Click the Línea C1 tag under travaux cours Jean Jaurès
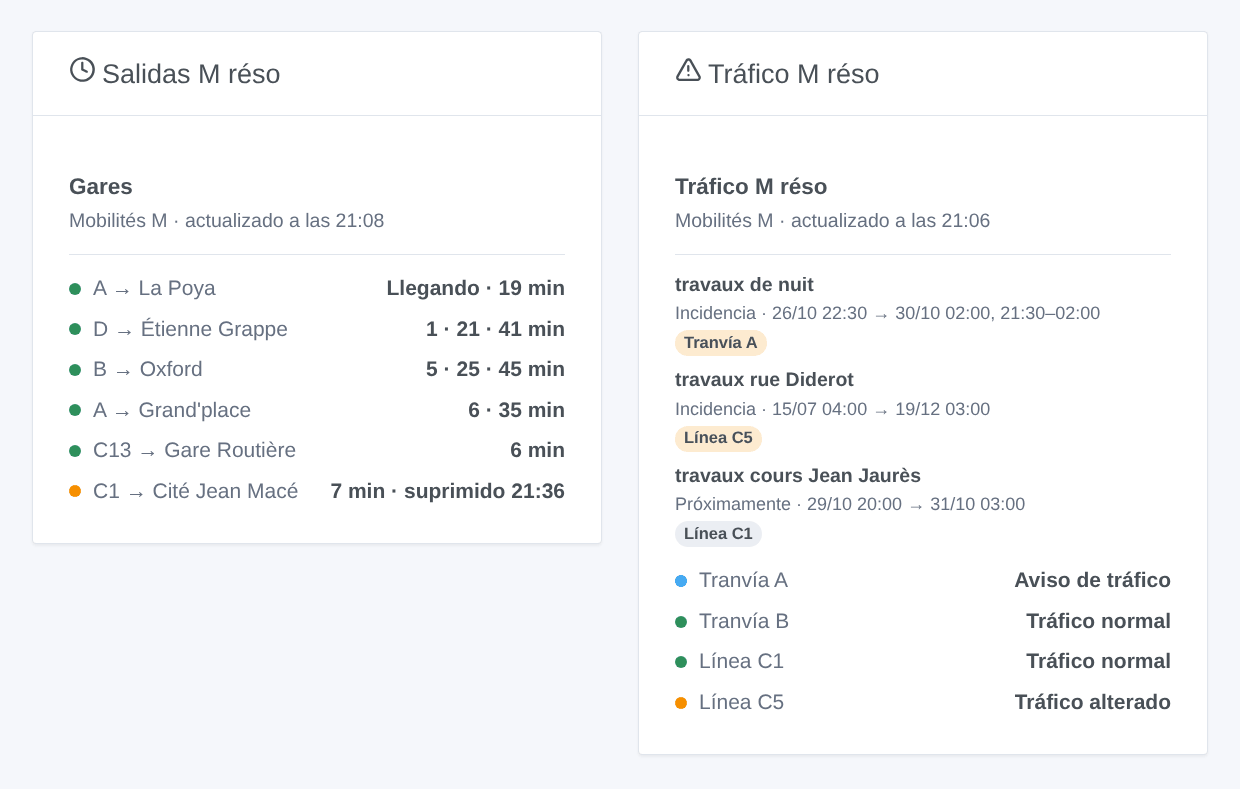This screenshot has height=789, width=1240. pyautogui.click(x=718, y=534)
